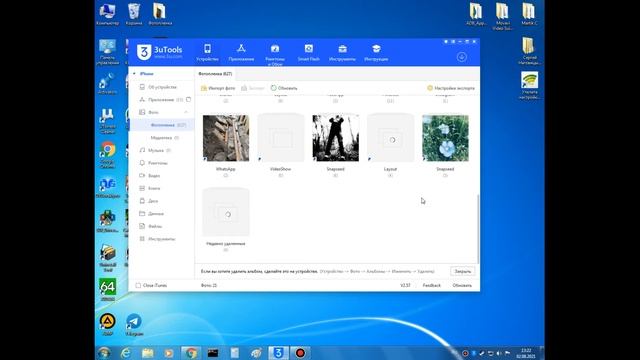The height and width of the screenshot is (360, 640).
Task: Open Инструкции in top navigation
Action: click(x=376, y=53)
